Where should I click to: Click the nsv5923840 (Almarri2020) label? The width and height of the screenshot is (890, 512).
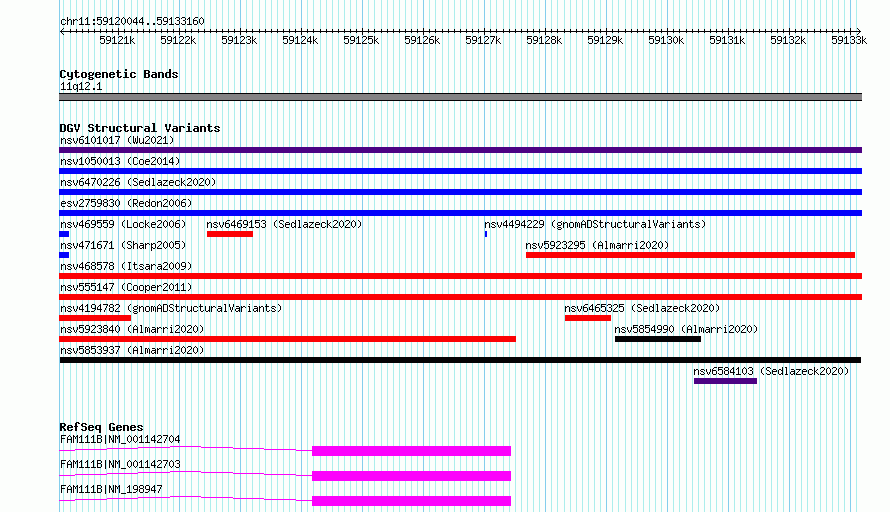point(132,329)
